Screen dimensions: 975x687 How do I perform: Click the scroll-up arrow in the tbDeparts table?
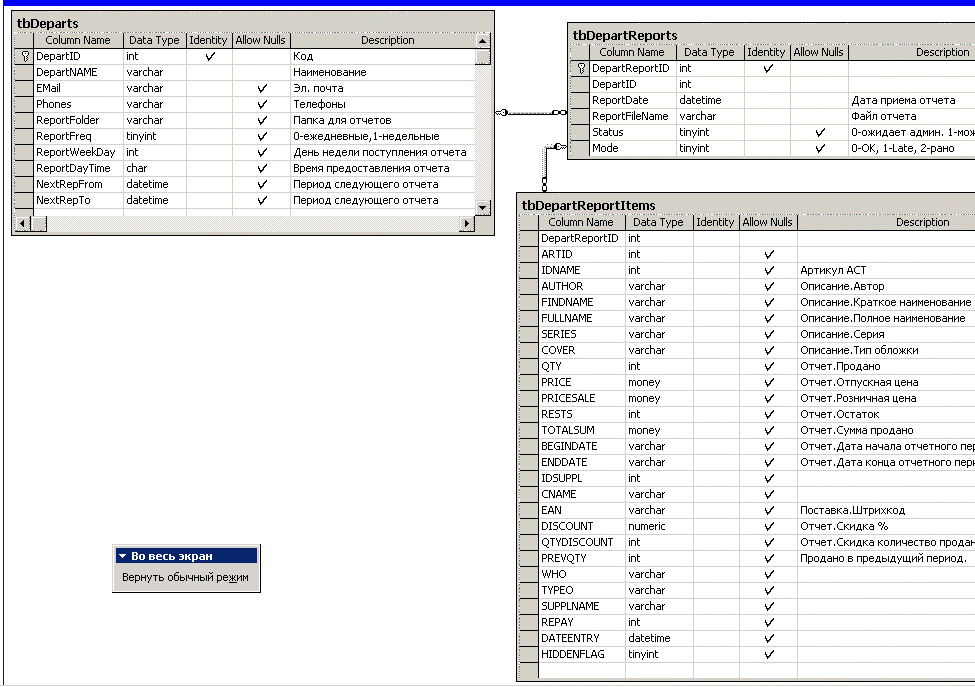coord(483,41)
